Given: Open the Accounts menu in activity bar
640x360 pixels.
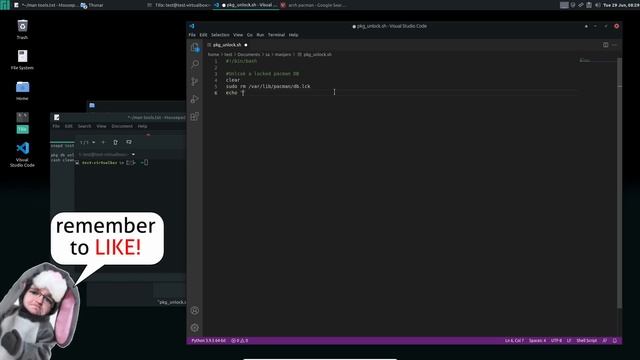Looking at the screenshot, I should 195,311.
